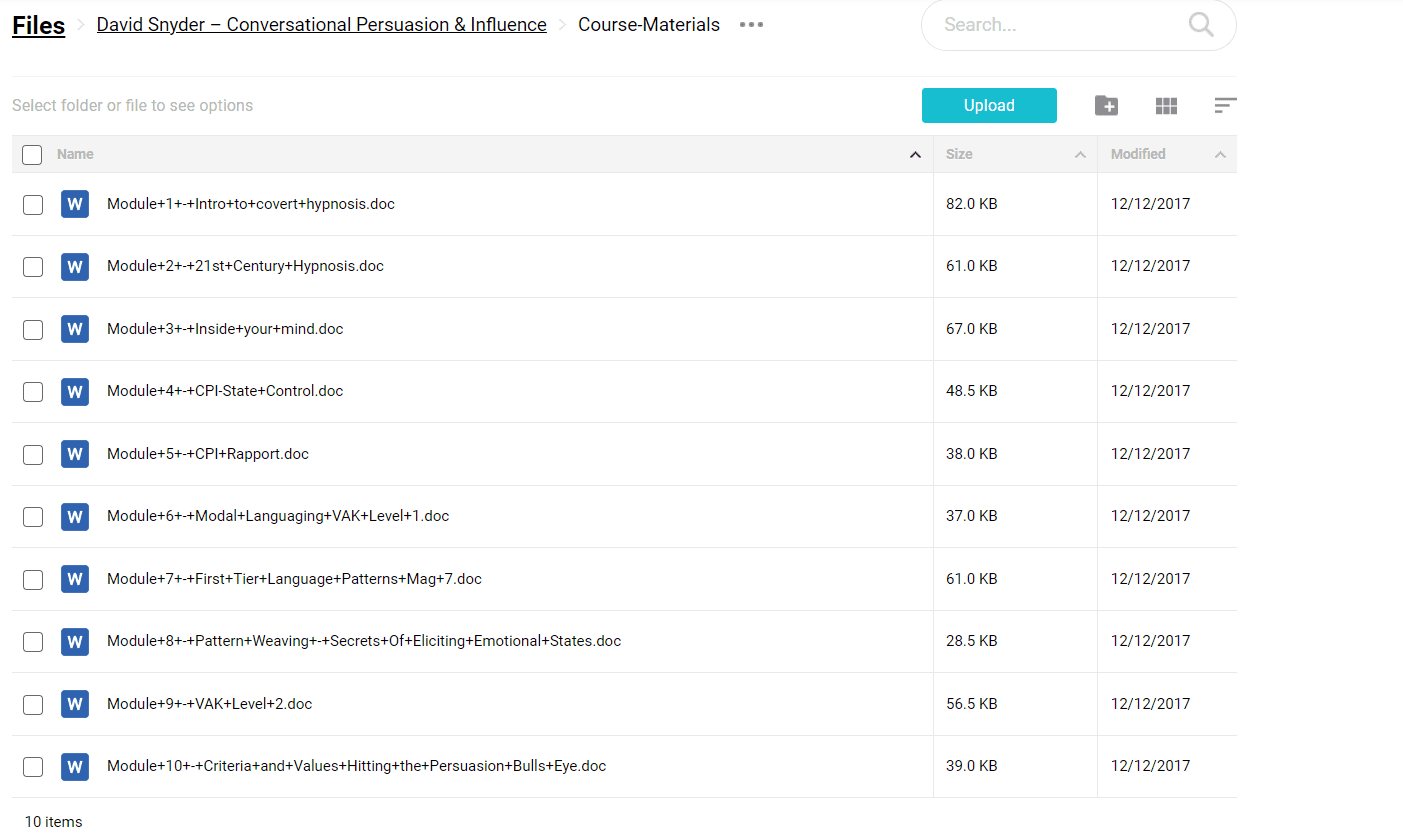1403x838 pixels.
Task: Create a new folder with the folder-plus icon
Action: 1106,106
